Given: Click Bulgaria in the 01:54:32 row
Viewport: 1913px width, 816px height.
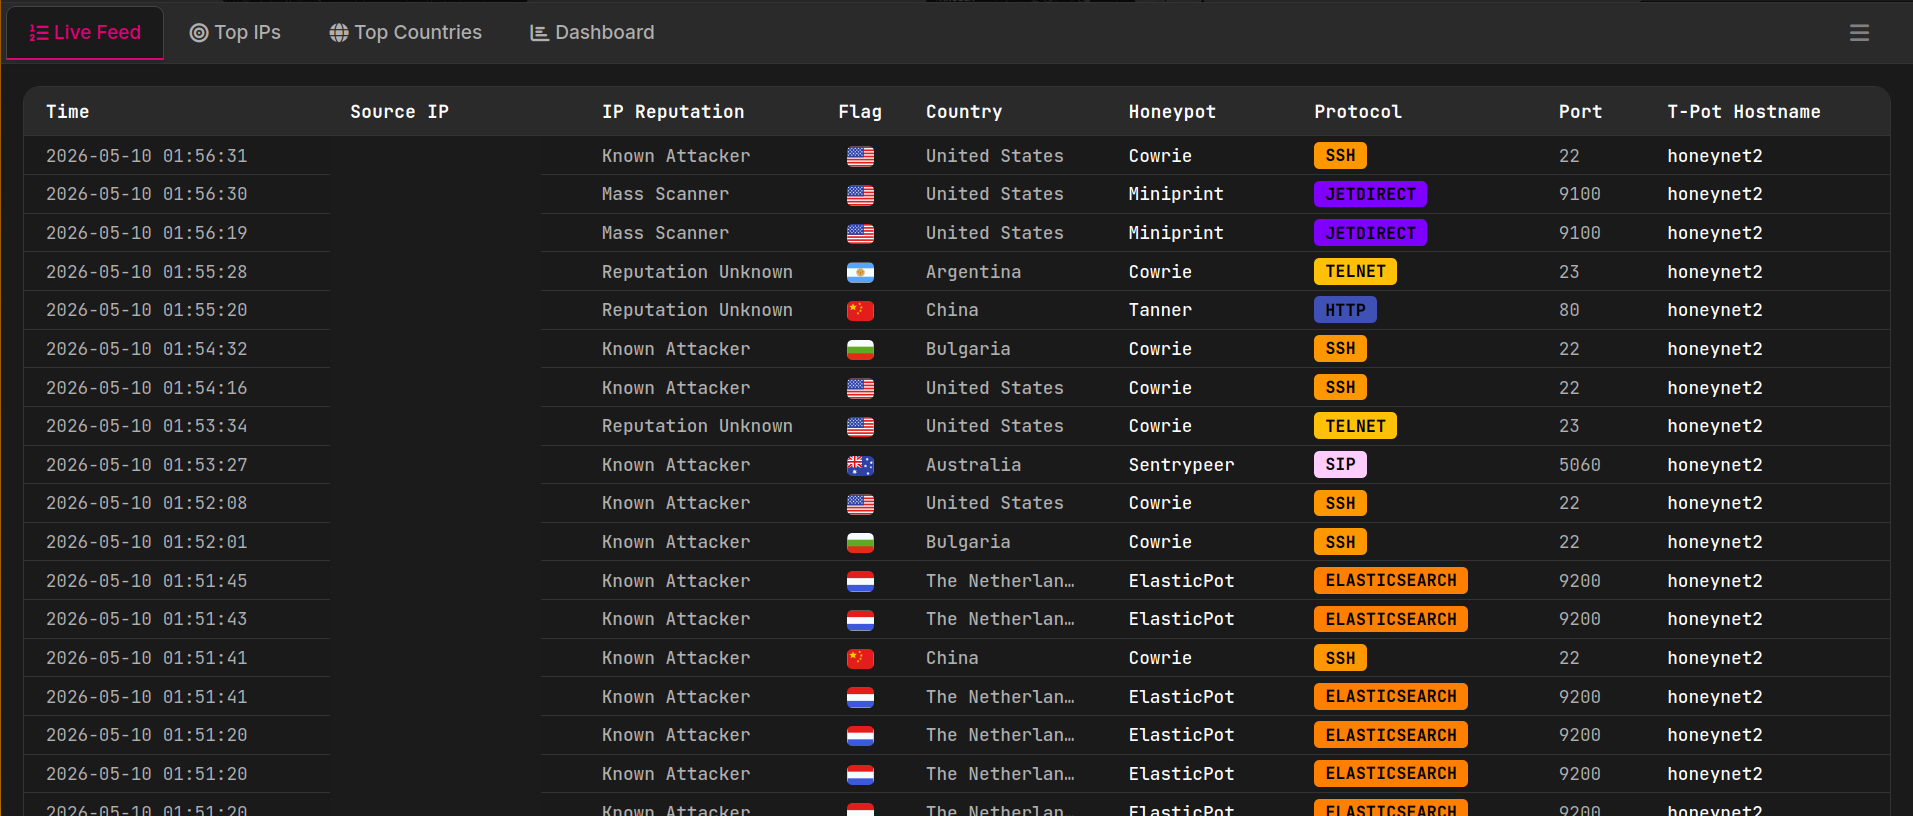Looking at the screenshot, I should pyautogui.click(x=968, y=349).
